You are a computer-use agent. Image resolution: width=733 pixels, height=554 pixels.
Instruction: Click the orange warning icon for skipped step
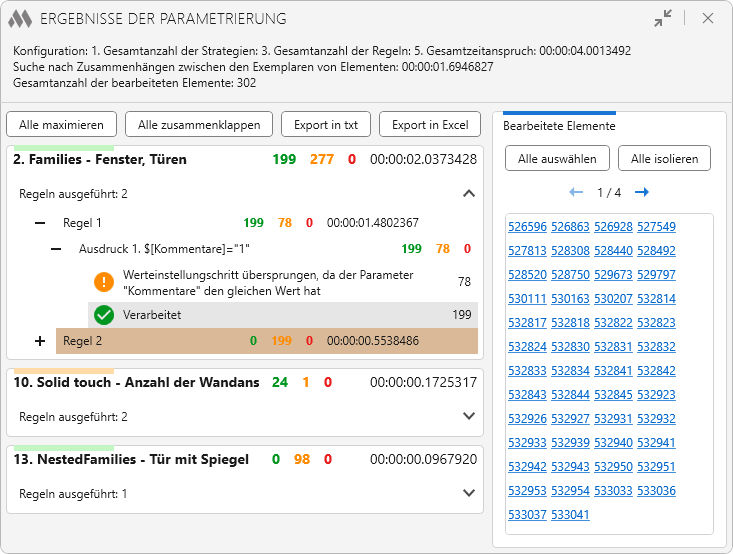[104, 282]
